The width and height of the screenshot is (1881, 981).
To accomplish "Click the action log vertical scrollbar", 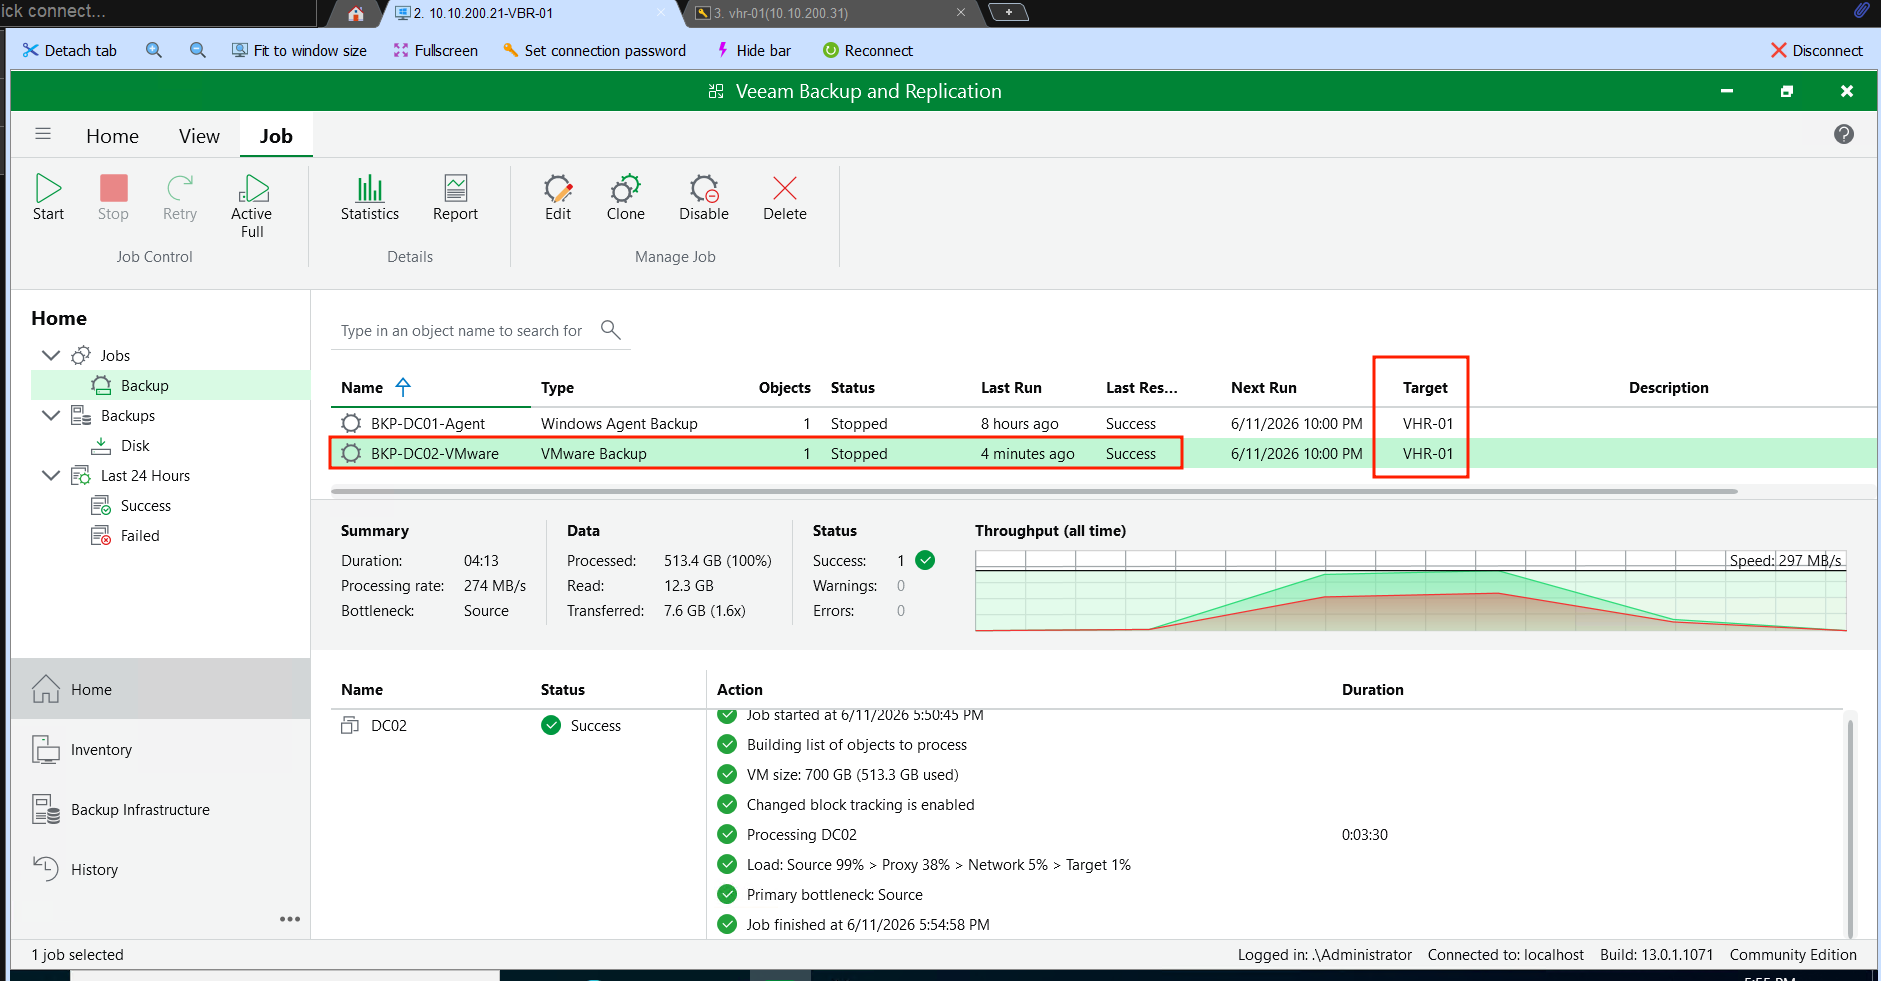I will tap(1850, 828).
